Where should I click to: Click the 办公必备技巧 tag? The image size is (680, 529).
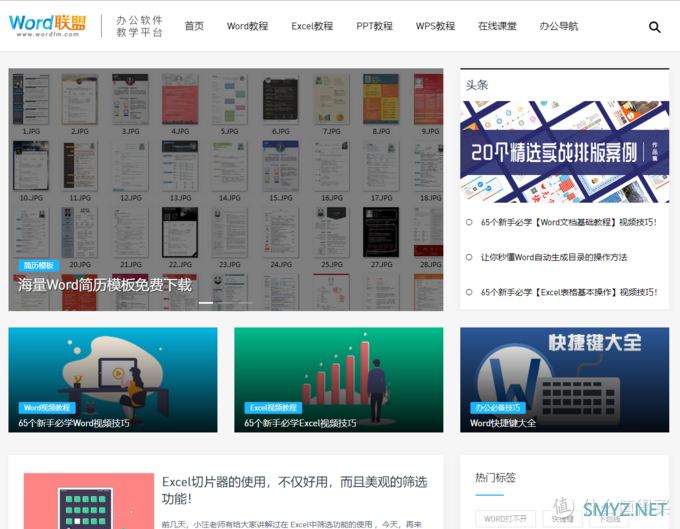(x=498, y=408)
